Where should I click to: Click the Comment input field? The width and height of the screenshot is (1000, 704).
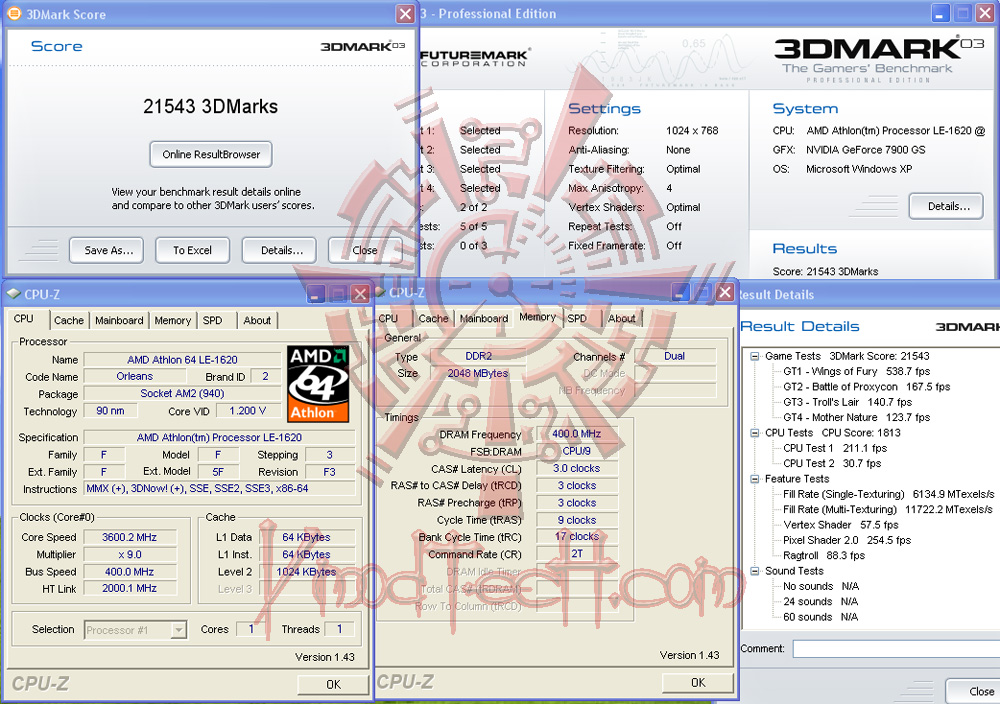point(896,649)
